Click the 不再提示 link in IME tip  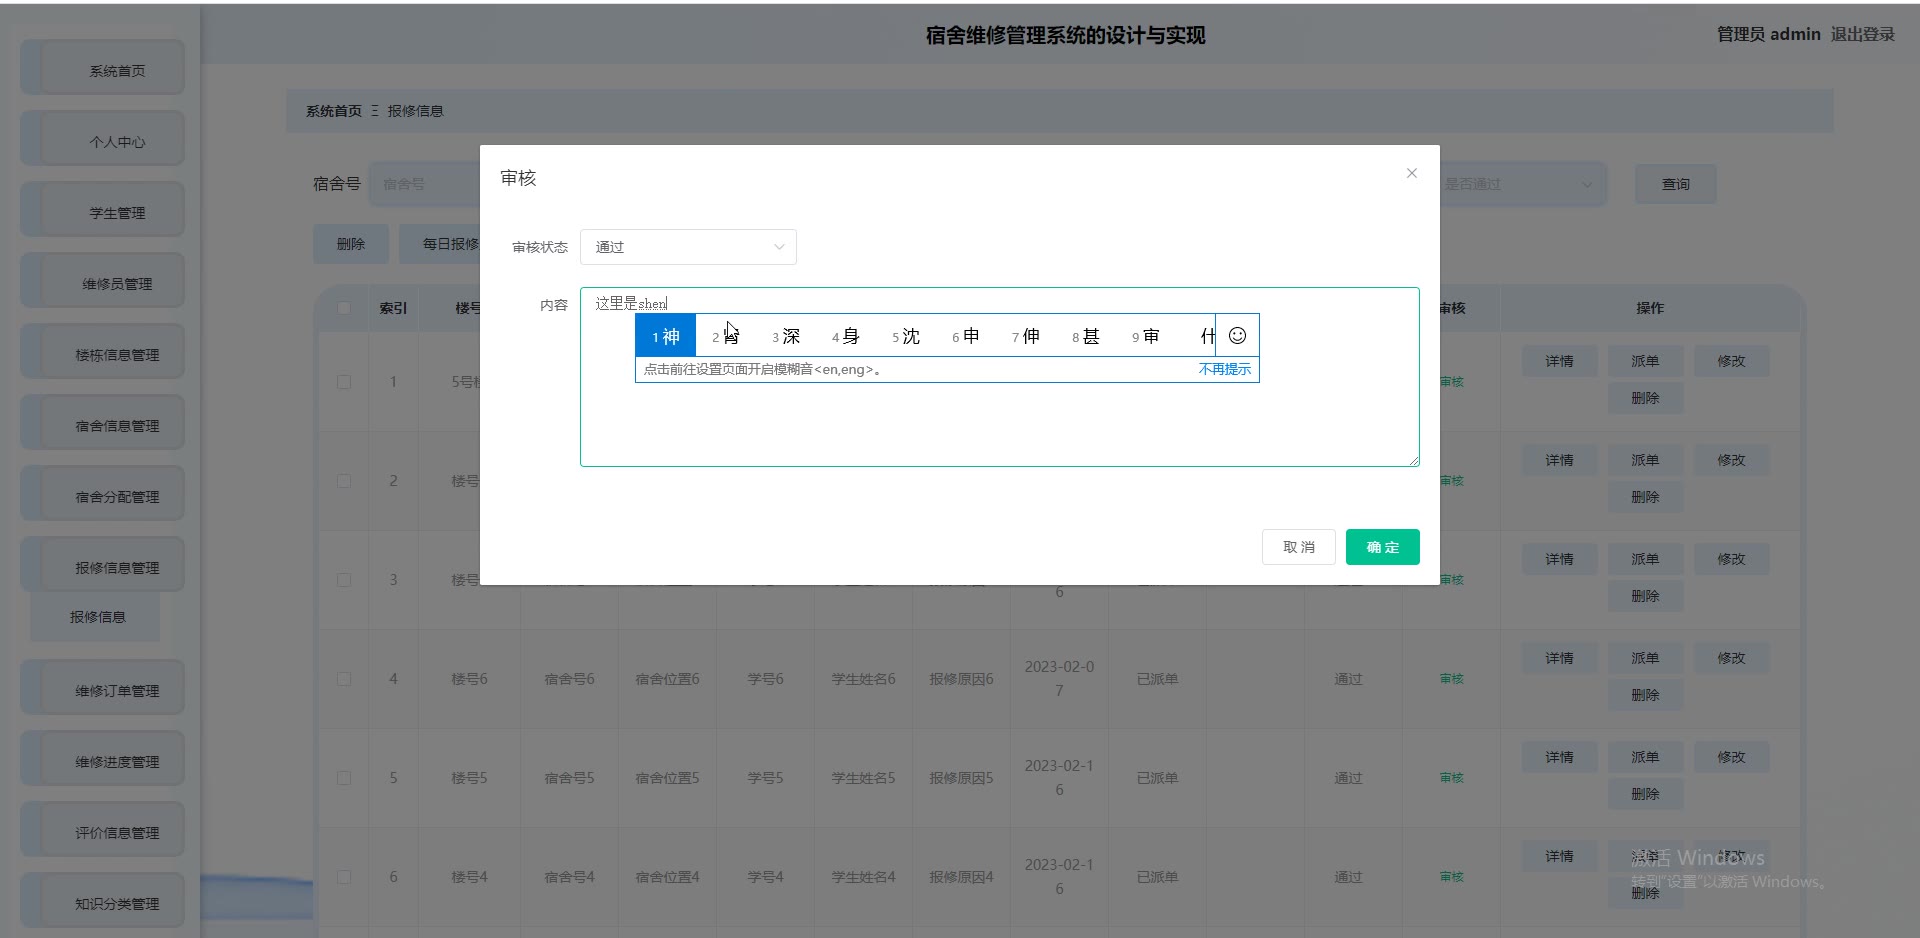click(1224, 369)
